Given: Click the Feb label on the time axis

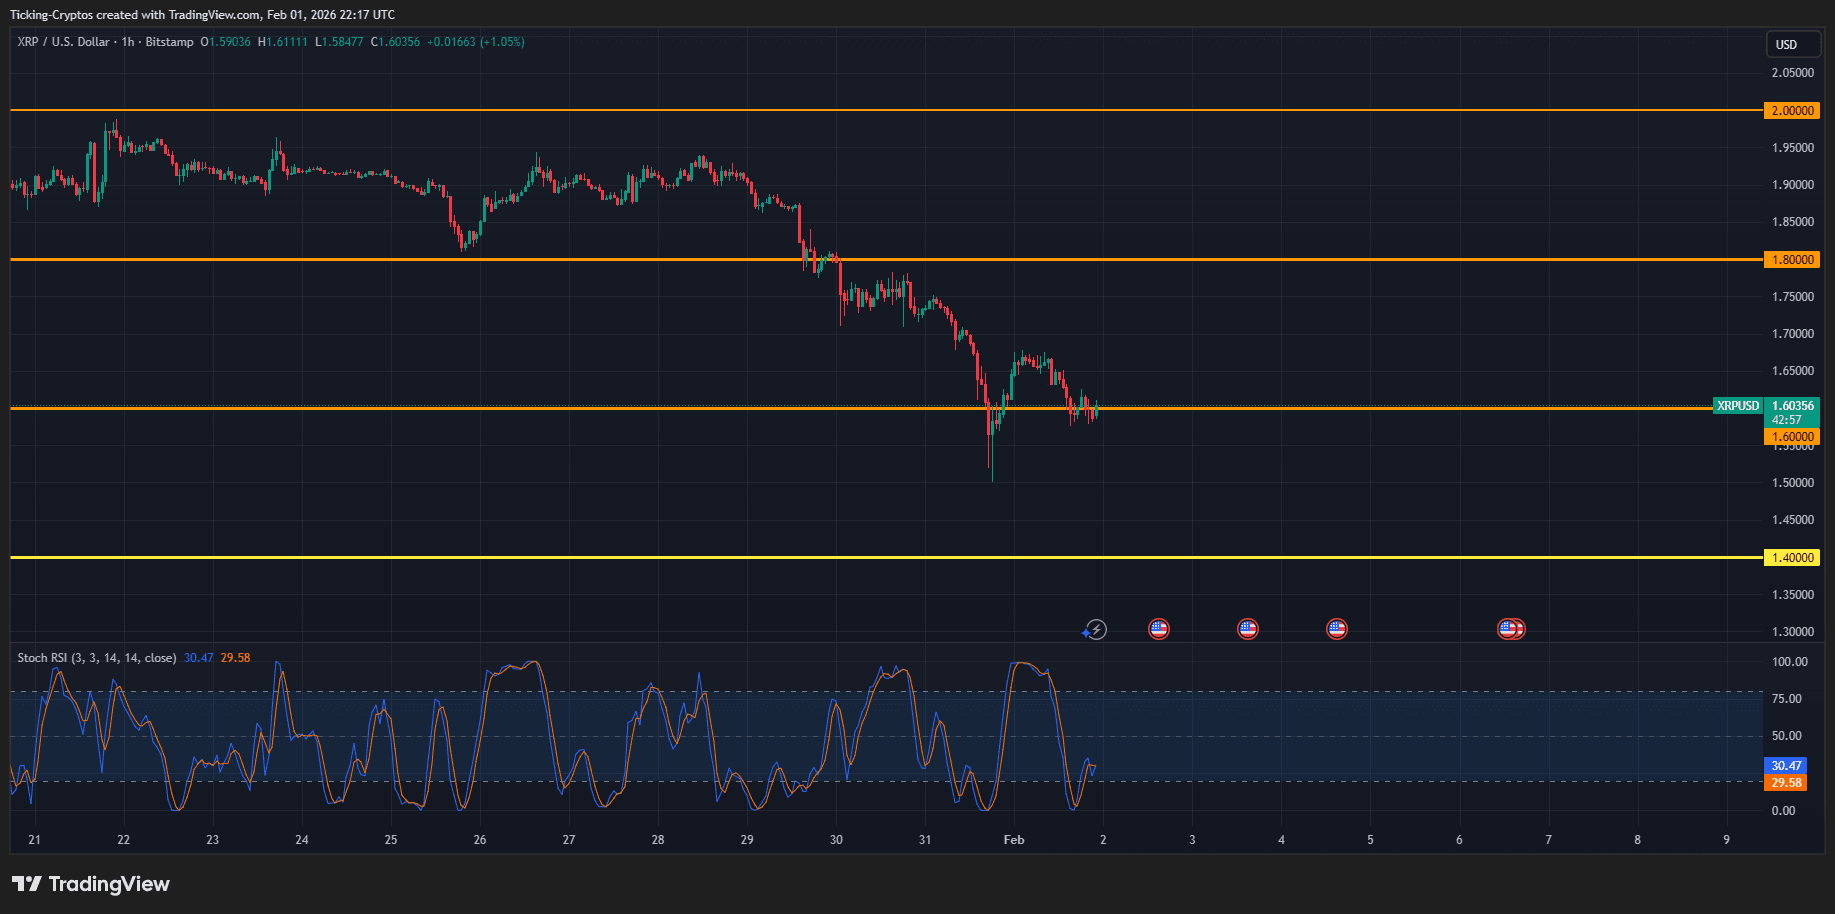Looking at the screenshot, I should point(1013,840).
